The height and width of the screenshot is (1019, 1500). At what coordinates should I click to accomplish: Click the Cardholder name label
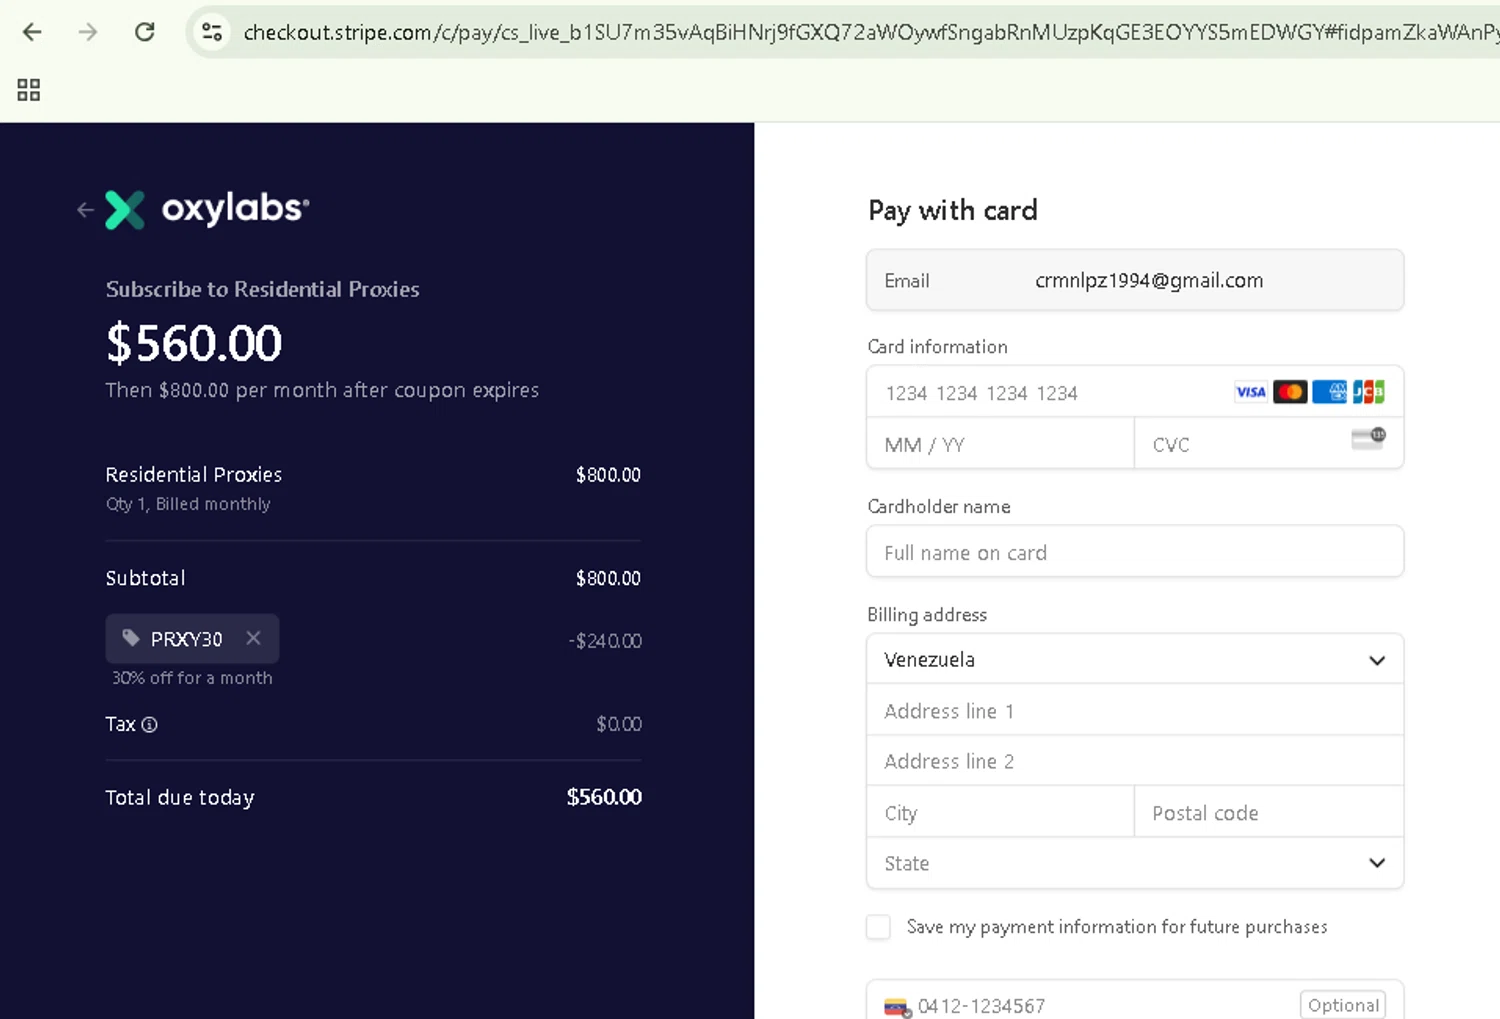coord(939,506)
